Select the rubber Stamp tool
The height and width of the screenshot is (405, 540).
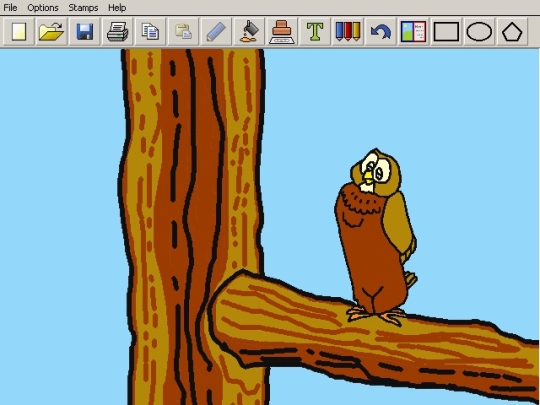pyautogui.click(x=282, y=32)
